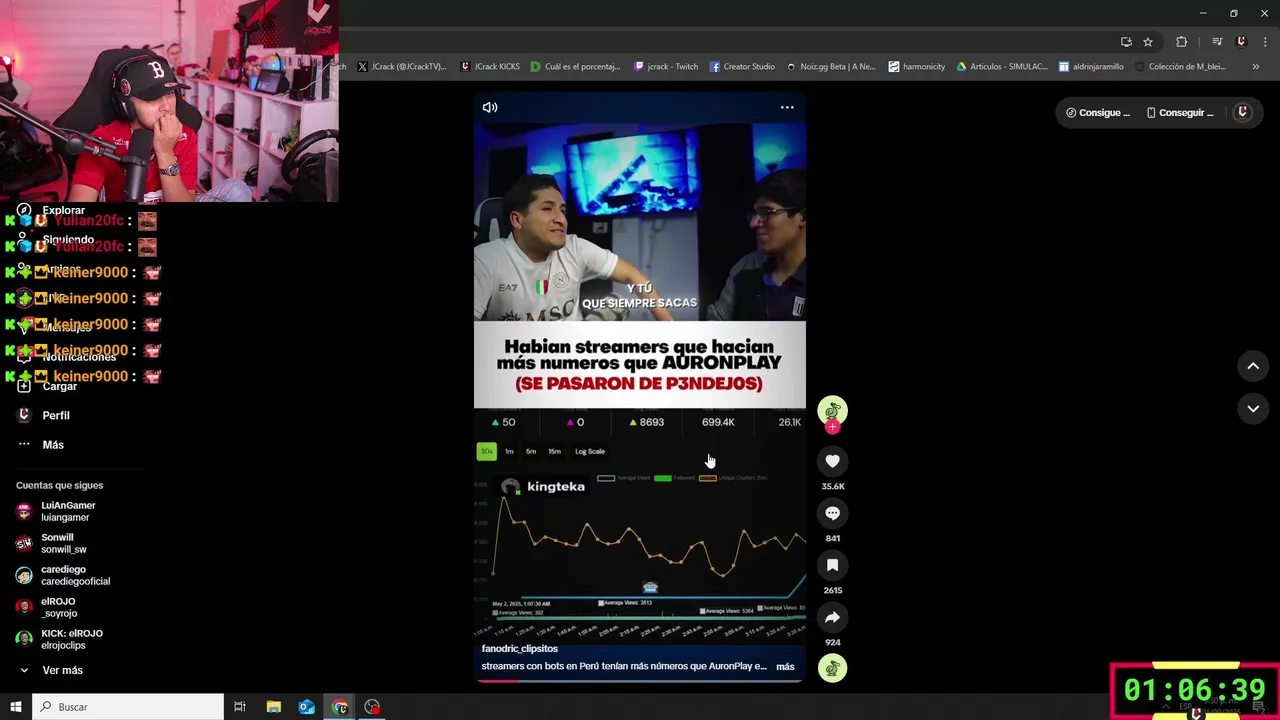The height and width of the screenshot is (720, 1280).
Task: Open Outlook from taskbar
Action: click(x=306, y=707)
